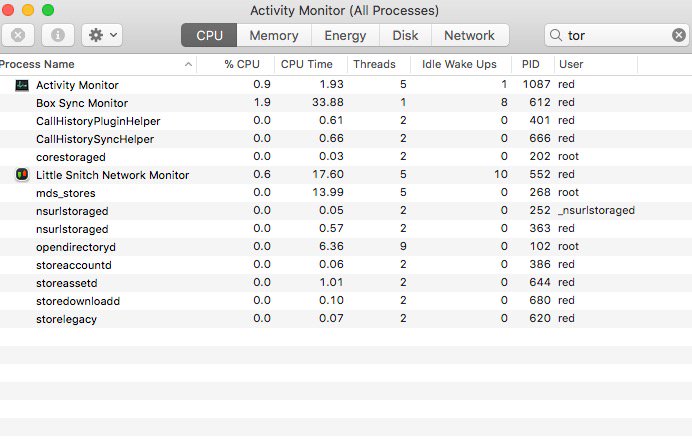Select the Little Snitch Network Monitor name
692x440 pixels.
click(x=113, y=175)
